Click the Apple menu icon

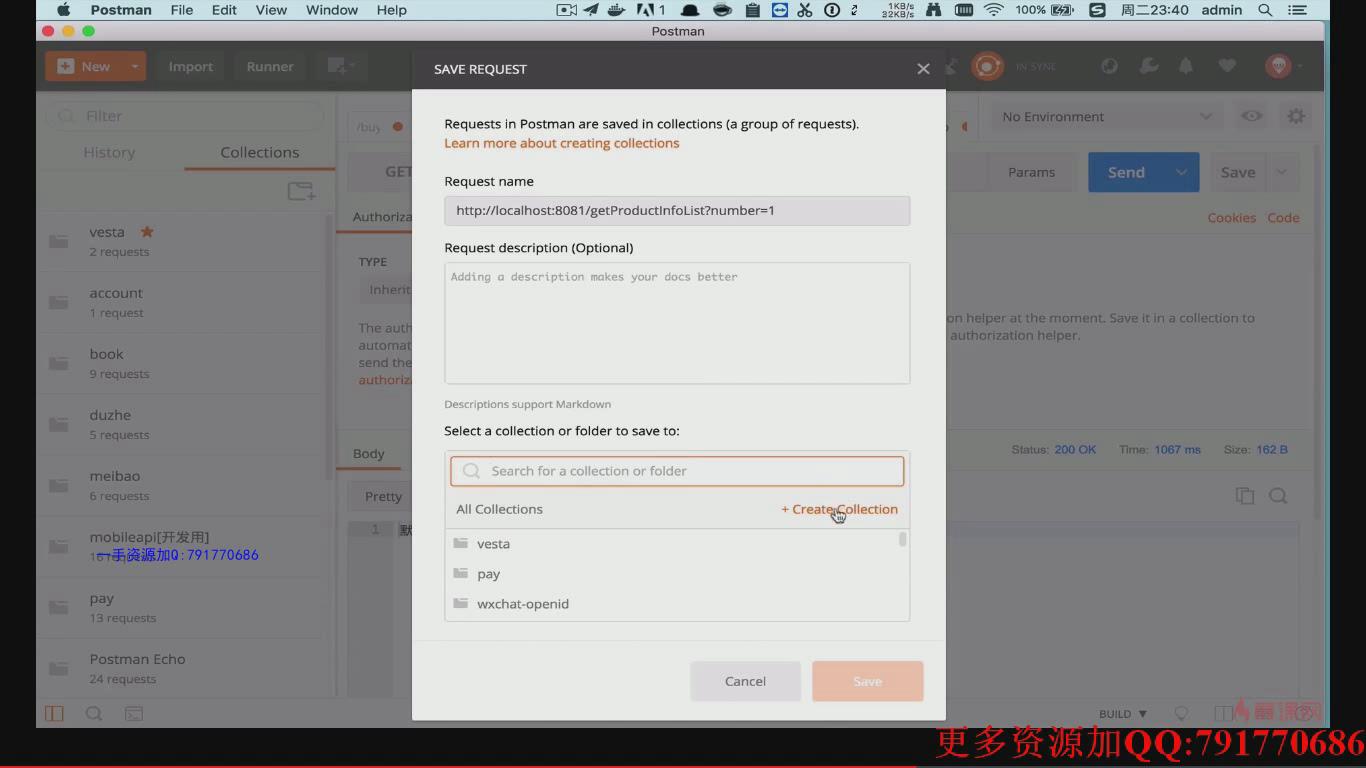click(x=64, y=10)
